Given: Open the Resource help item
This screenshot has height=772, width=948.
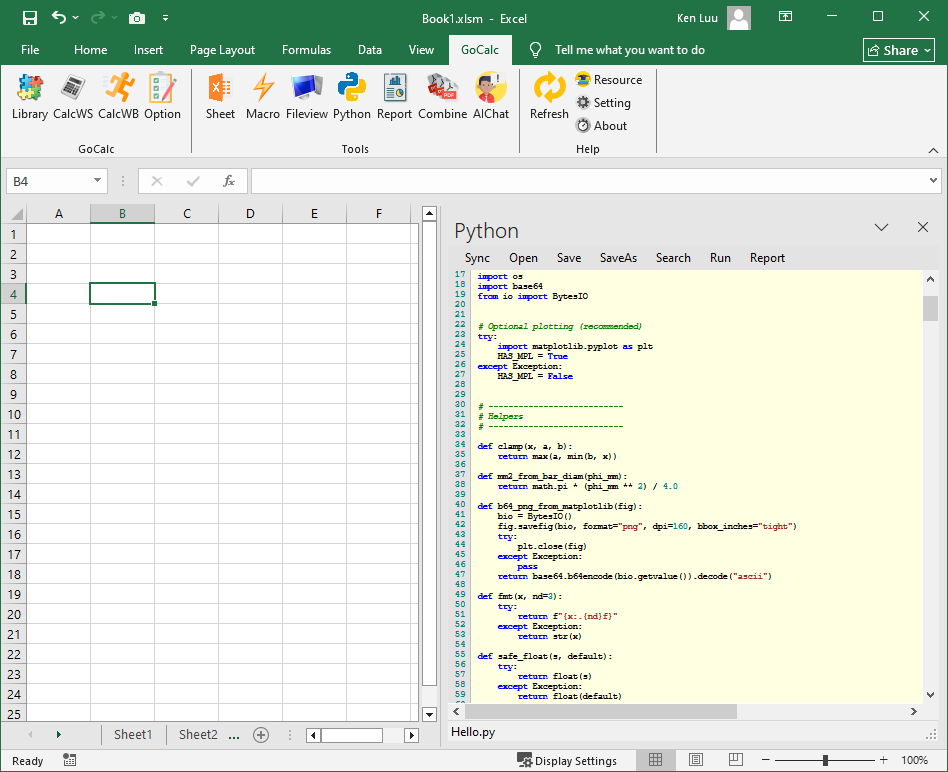Looking at the screenshot, I should (609, 80).
